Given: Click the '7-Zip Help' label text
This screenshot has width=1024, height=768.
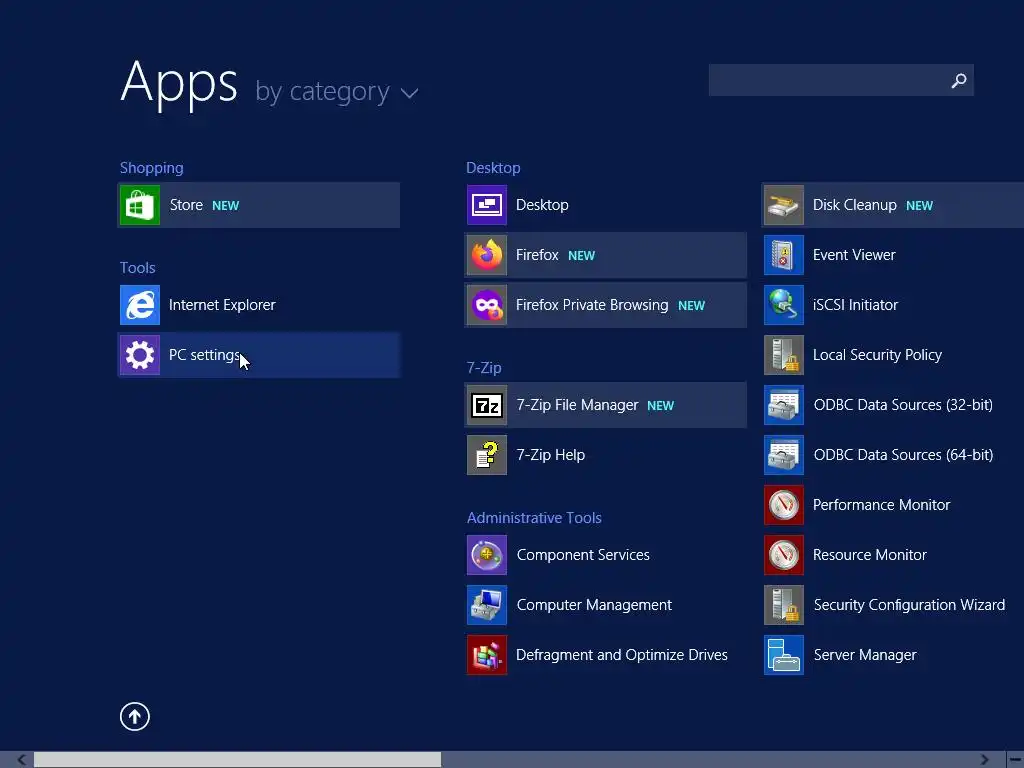Looking at the screenshot, I should (x=551, y=455).
